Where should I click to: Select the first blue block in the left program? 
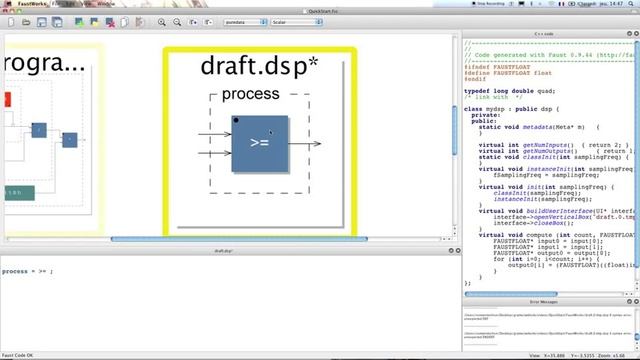[x=39, y=130]
